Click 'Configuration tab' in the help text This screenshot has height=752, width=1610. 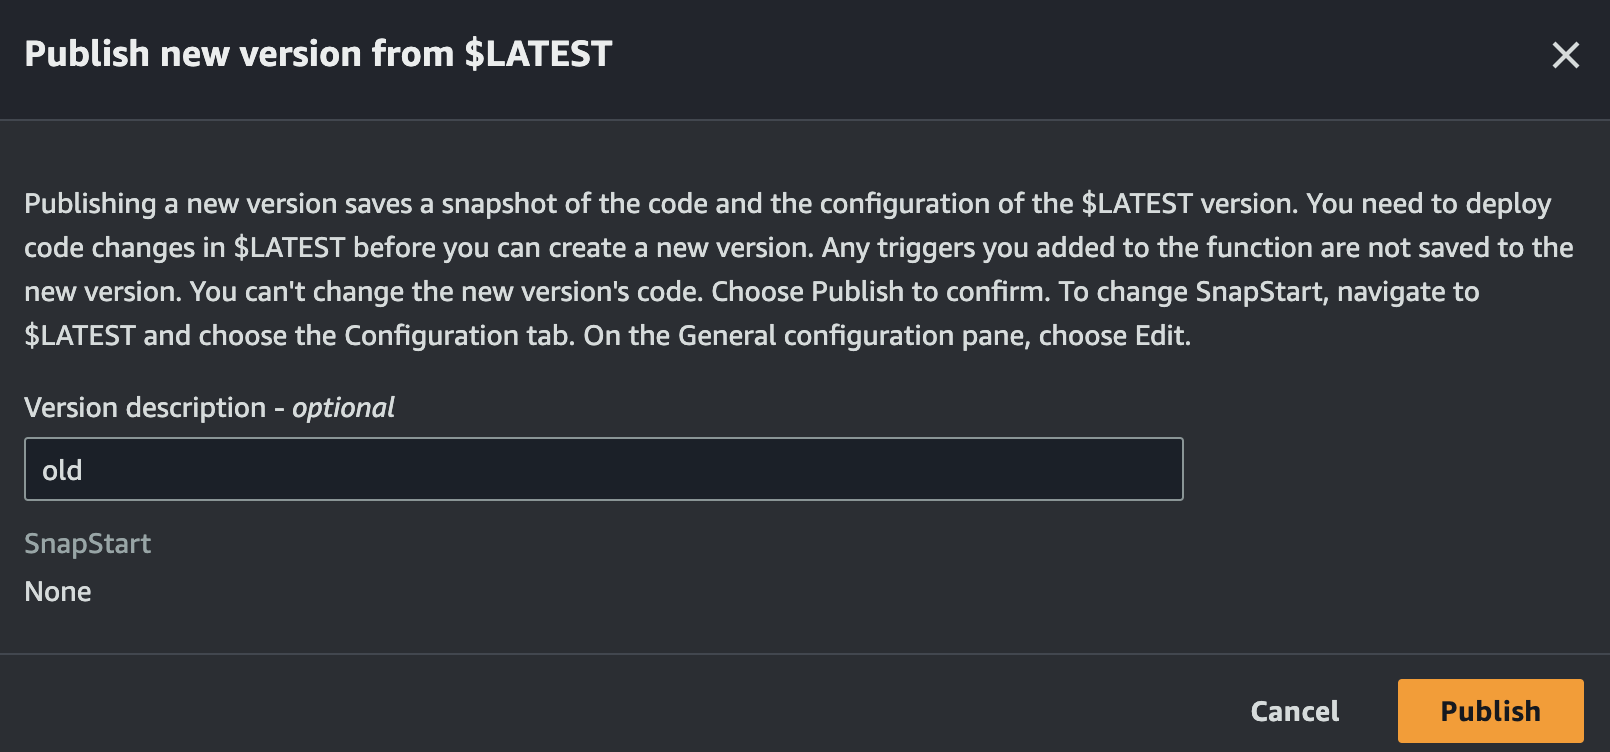(x=458, y=336)
